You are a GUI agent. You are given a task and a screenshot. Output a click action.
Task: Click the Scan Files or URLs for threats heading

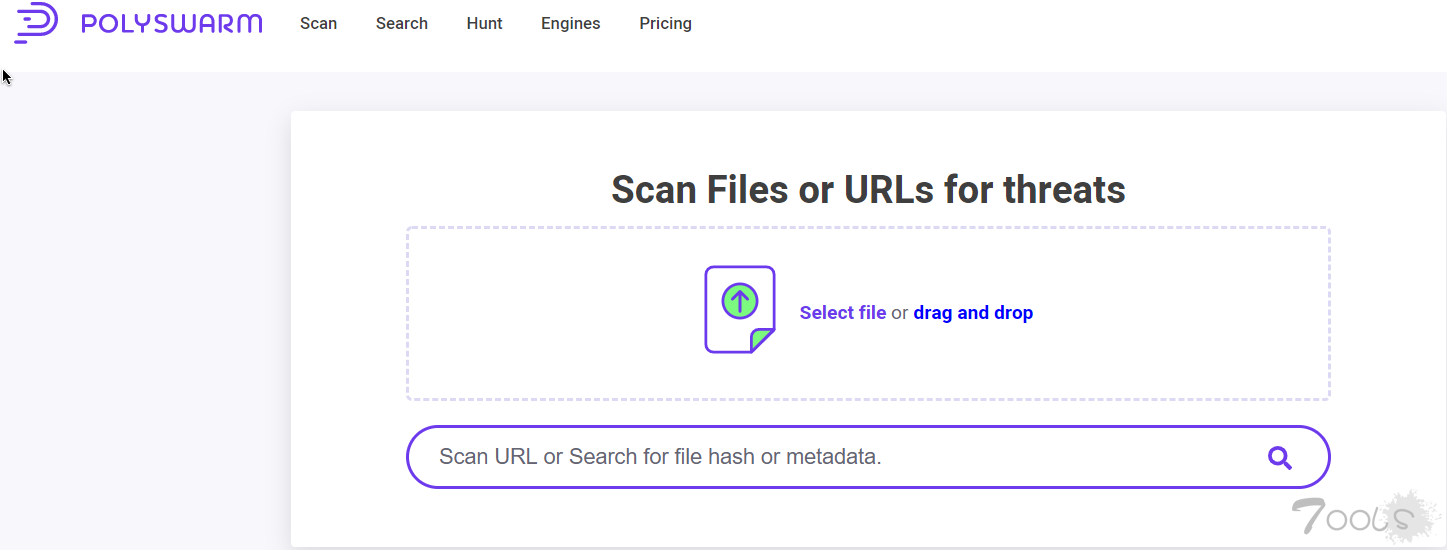click(868, 189)
